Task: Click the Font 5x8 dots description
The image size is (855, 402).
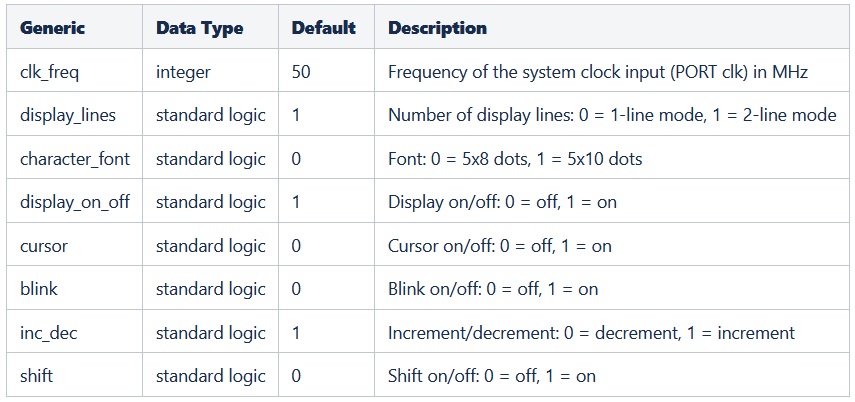Action: [515, 159]
